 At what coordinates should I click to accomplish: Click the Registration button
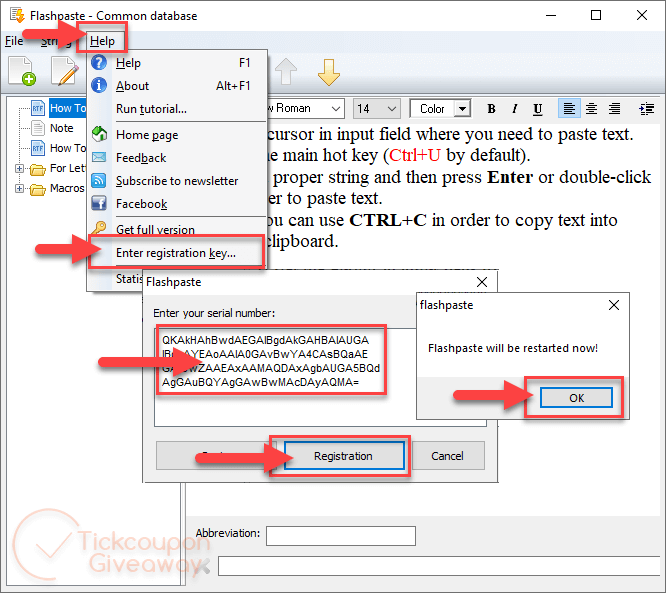[344, 456]
